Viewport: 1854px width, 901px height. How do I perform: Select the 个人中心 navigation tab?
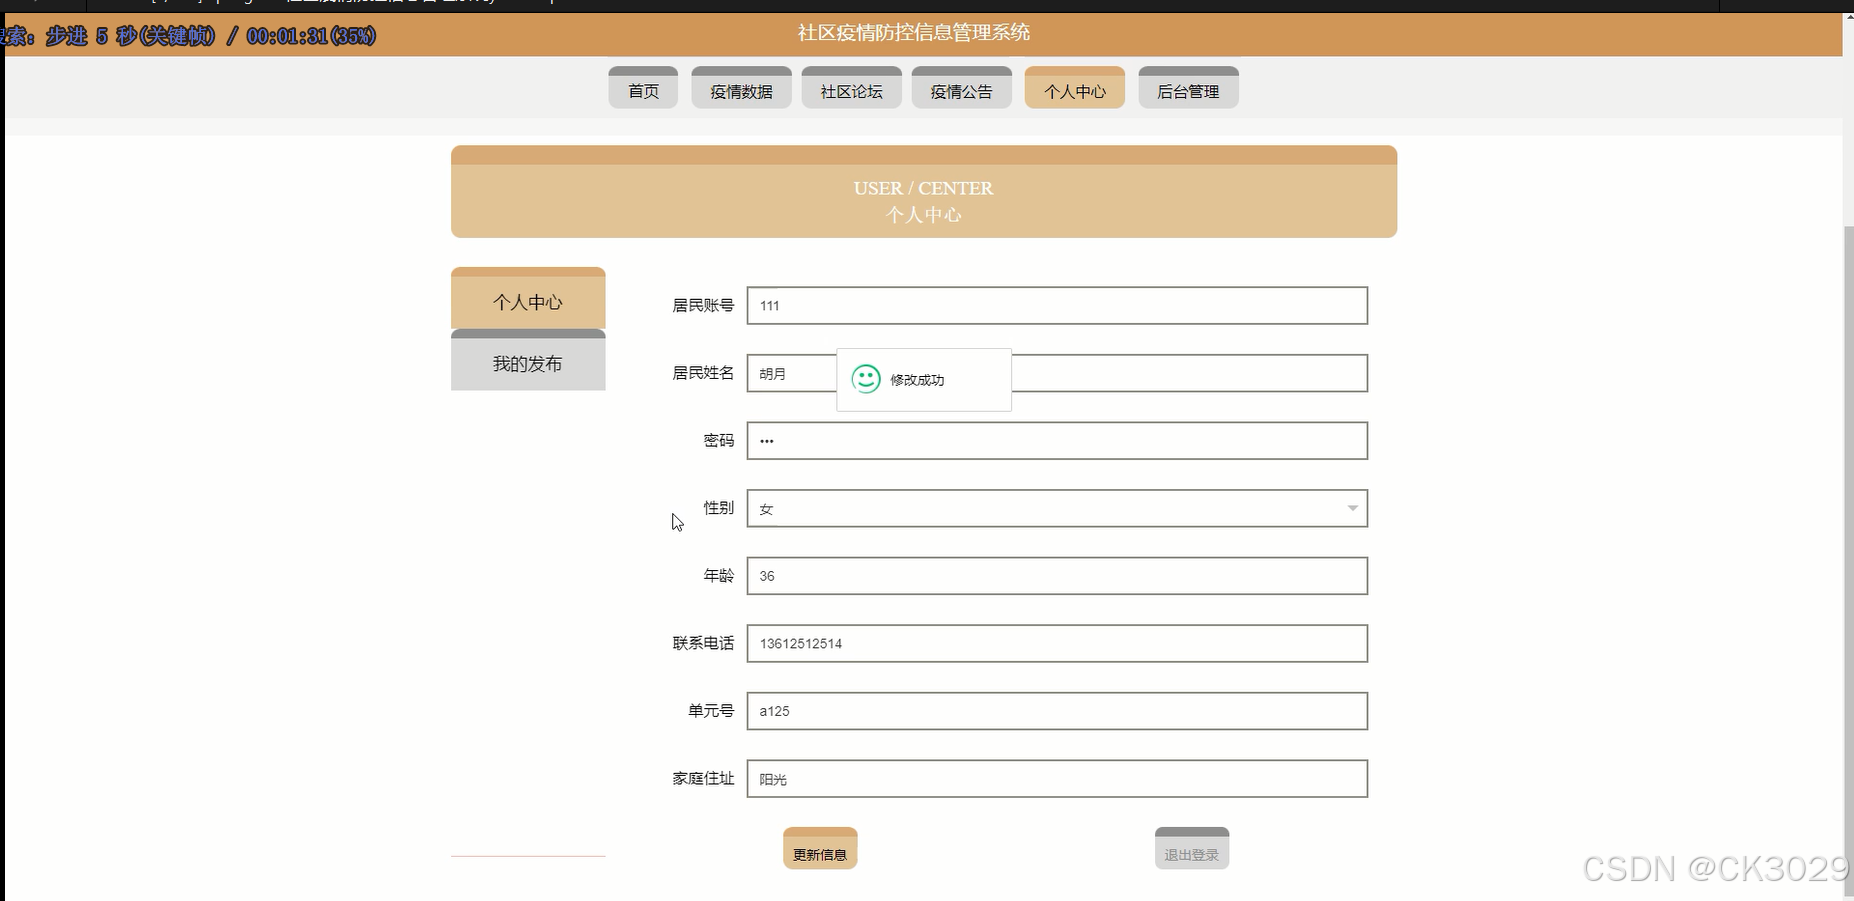tap(1074, 89)
